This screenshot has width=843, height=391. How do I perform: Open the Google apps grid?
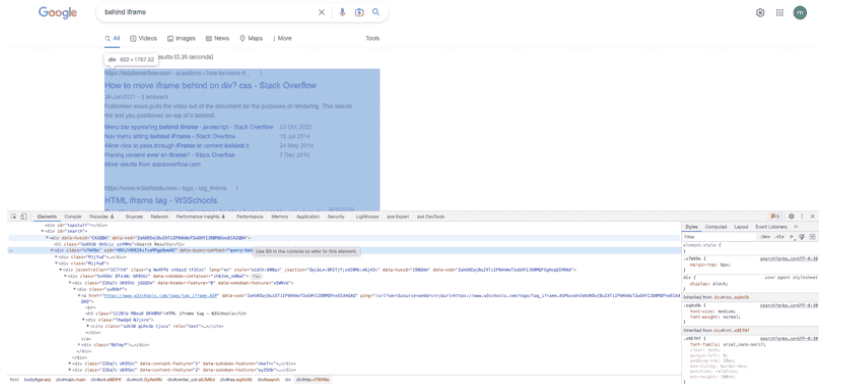click(780, 13)
